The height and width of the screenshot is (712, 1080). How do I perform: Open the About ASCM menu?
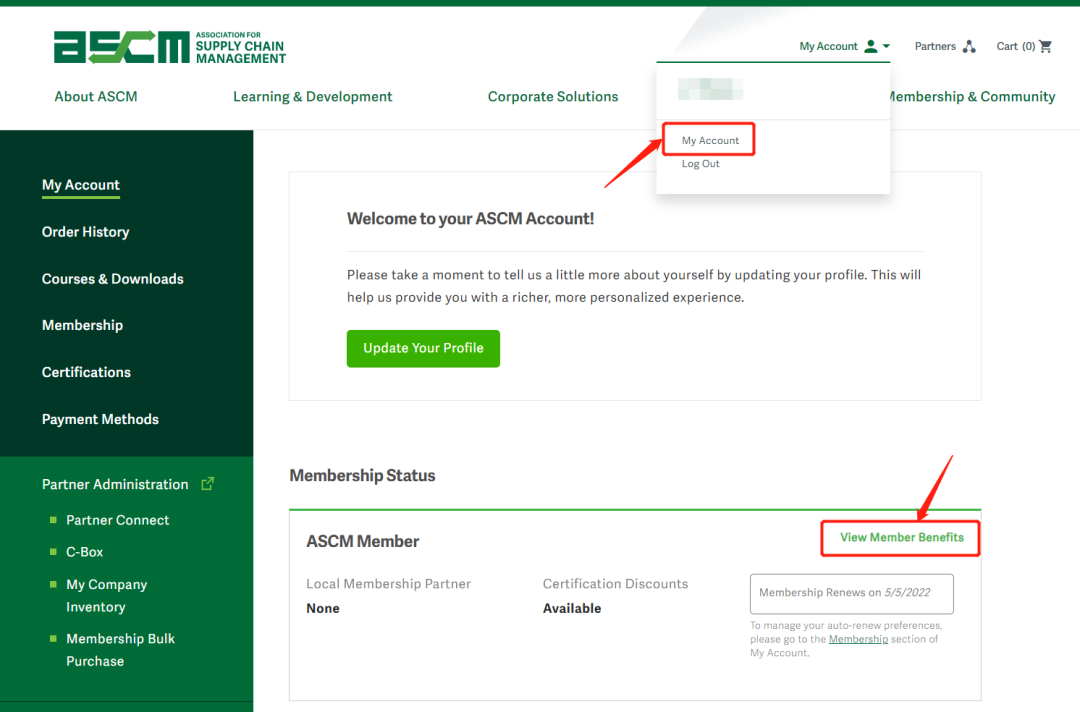pyautogui.click(x=96, y=96)
